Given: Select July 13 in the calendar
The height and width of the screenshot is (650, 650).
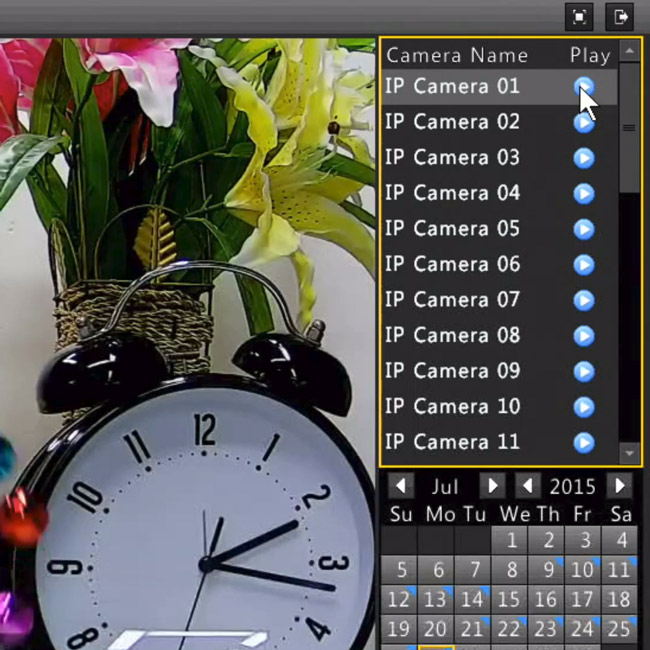Looking at the screenshot, I should click(436, 599).
